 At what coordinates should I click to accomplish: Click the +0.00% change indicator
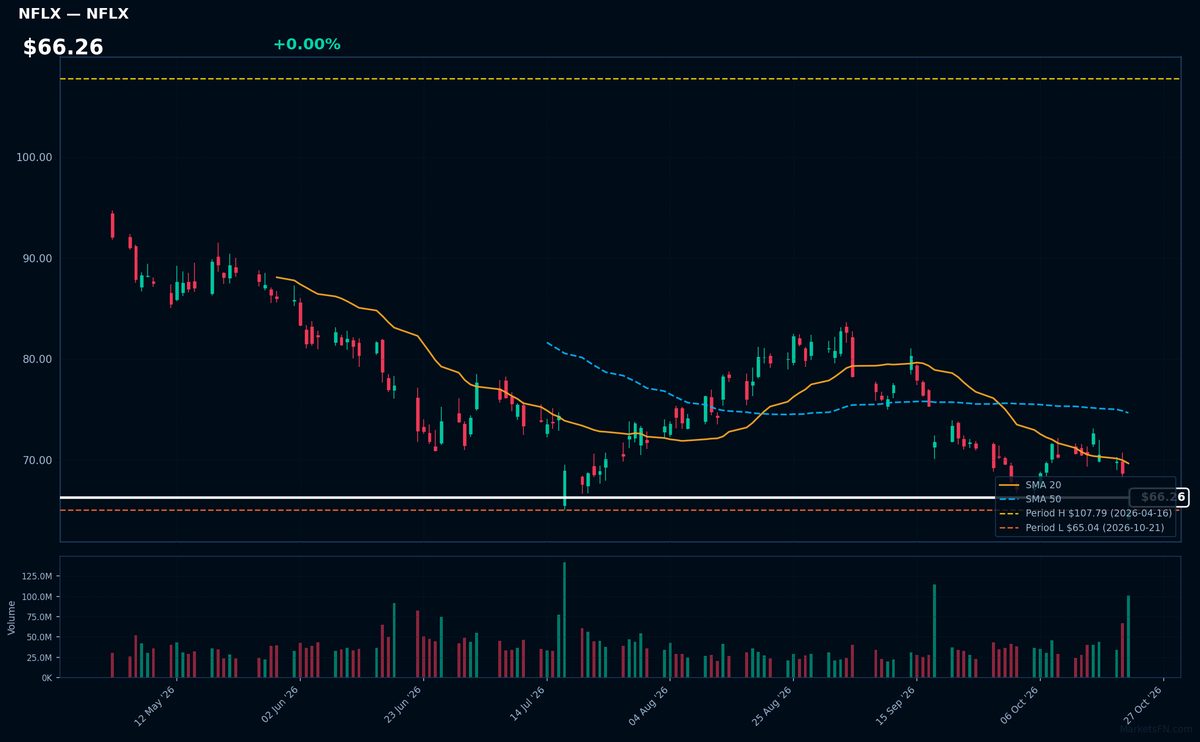coord(306,44)
